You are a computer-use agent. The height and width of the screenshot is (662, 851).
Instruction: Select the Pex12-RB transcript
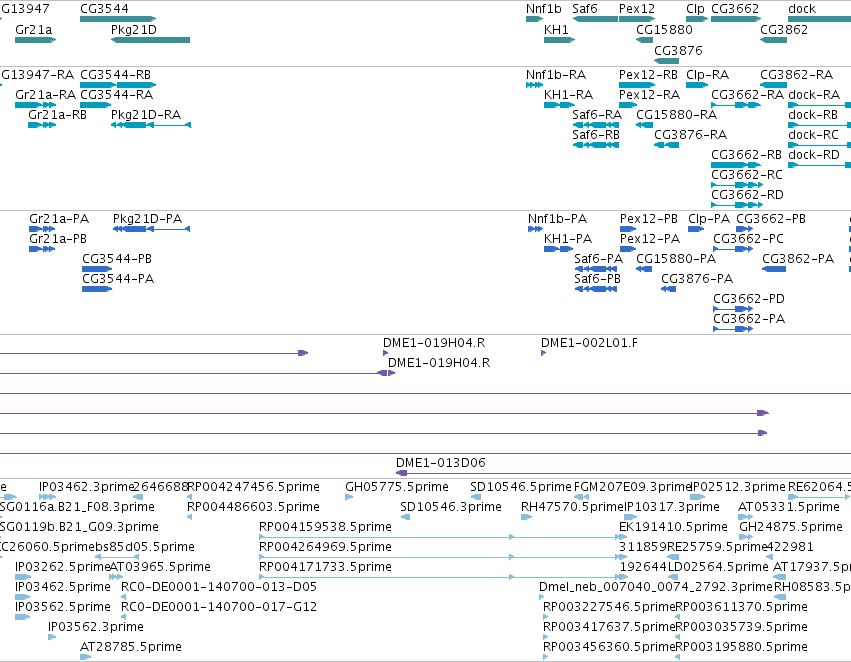coord(637,85)
